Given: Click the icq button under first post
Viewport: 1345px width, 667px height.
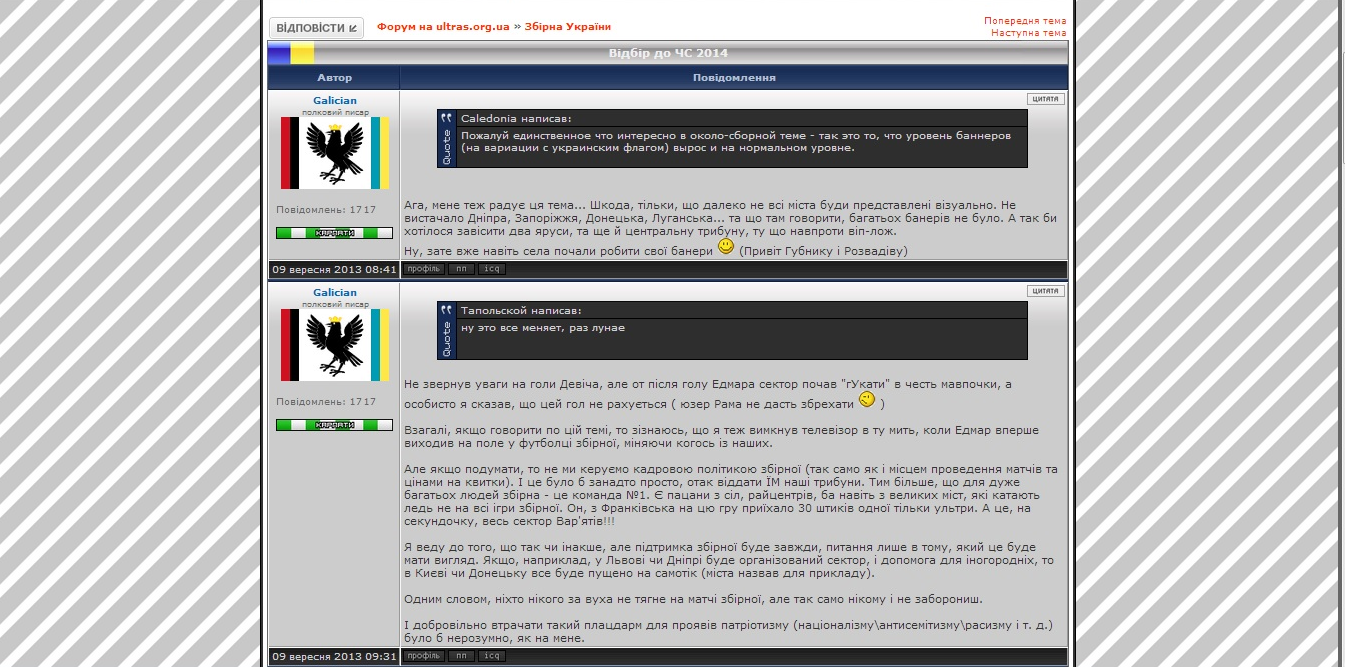Looking at the screenshot, I should click(x=491, y=269).
